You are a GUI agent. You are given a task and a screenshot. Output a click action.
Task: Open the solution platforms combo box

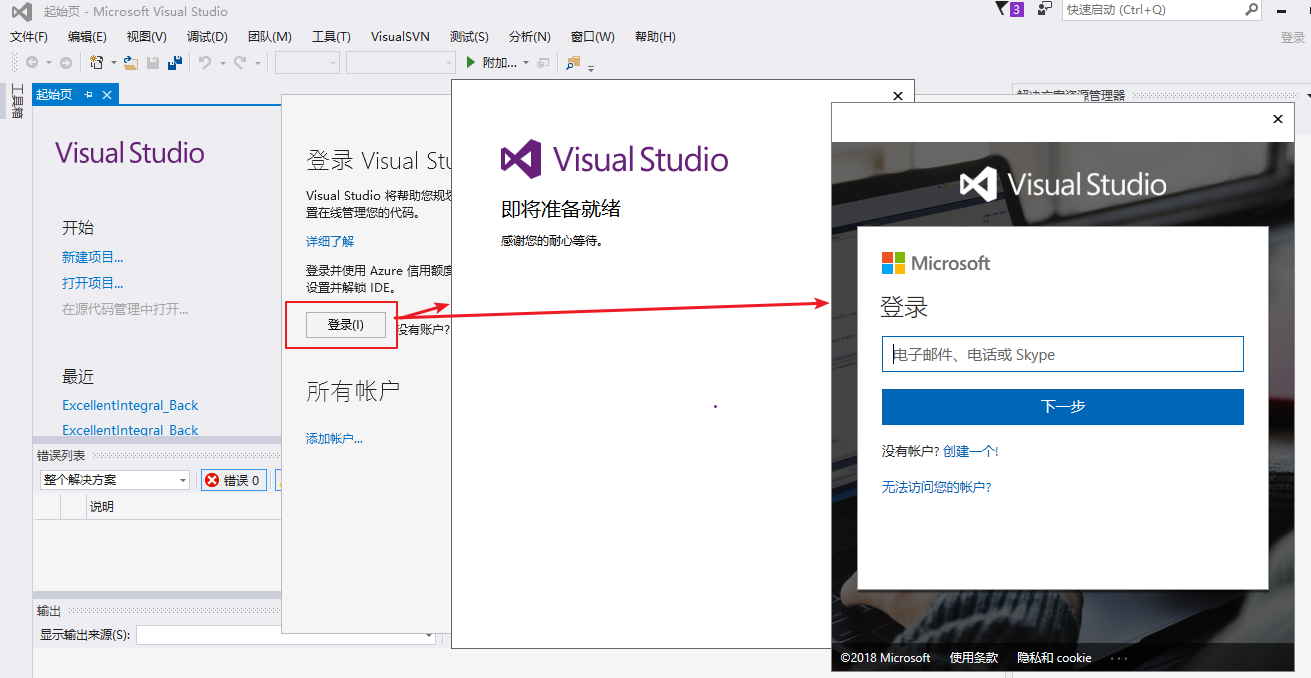tap(400, 62)
